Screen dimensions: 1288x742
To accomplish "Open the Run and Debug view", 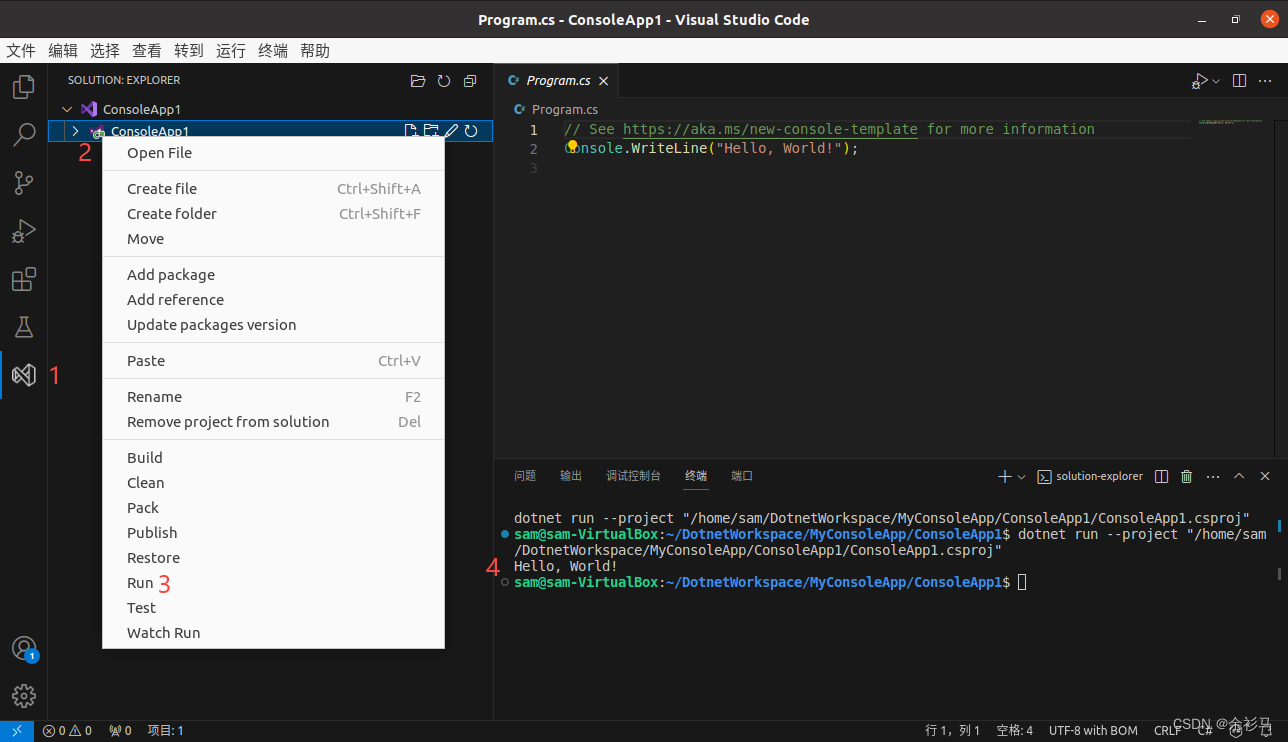I will [x=23, y=231].
